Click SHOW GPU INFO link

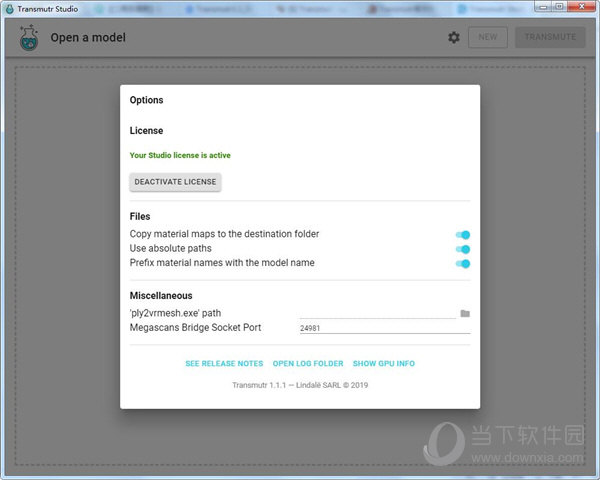[384, 363]
